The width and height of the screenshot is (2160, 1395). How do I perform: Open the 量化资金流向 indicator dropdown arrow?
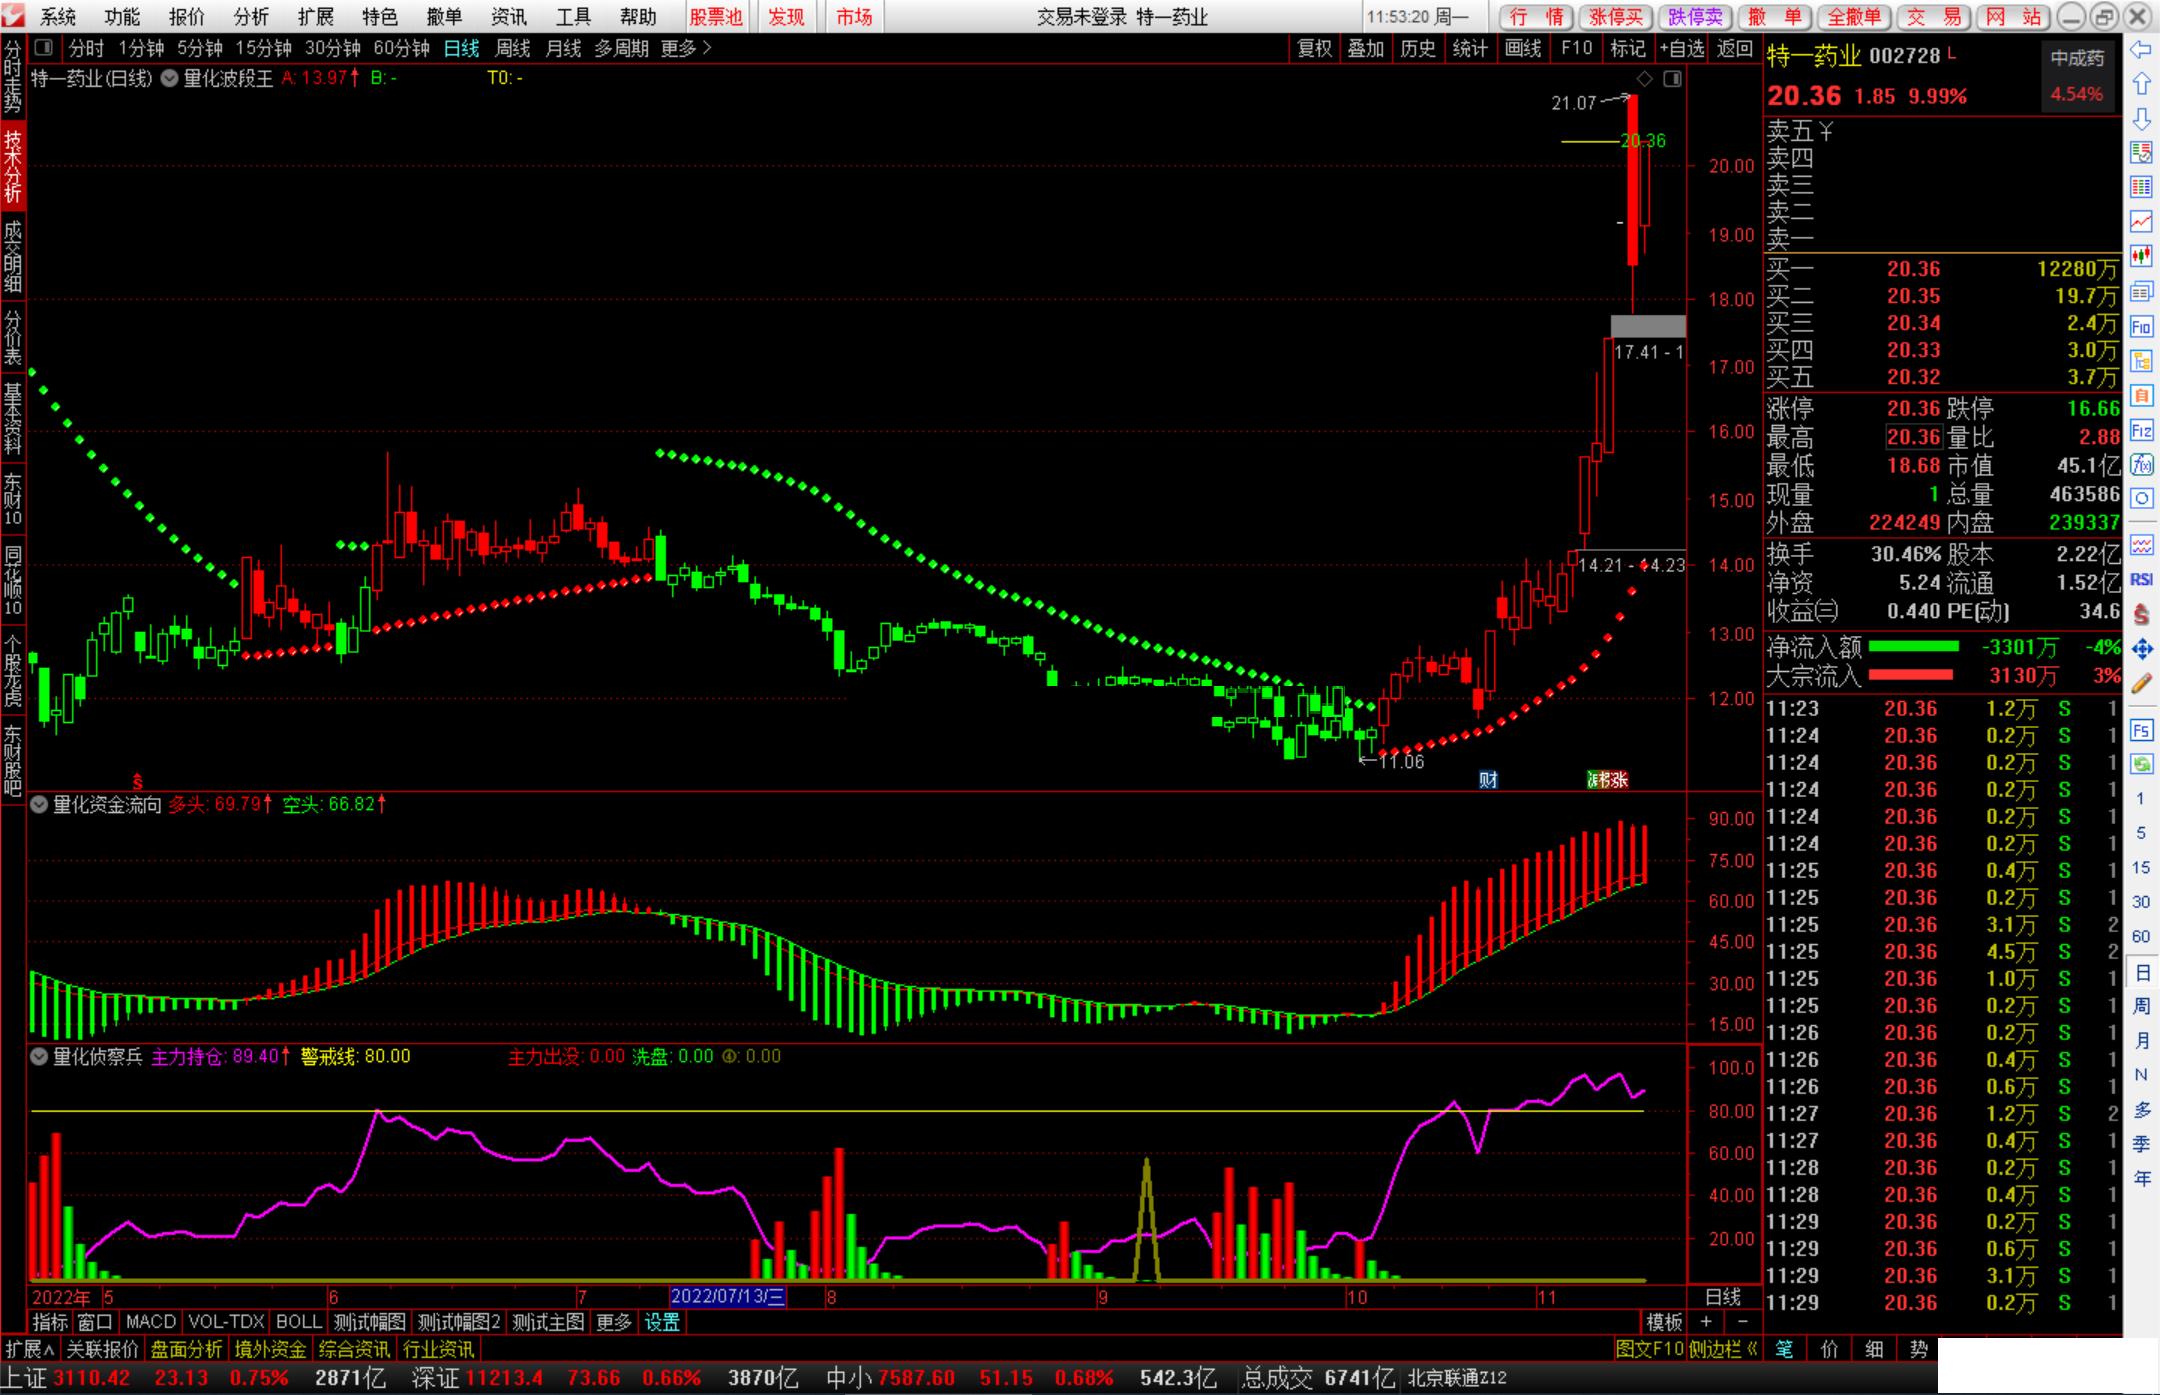[39, 804]
